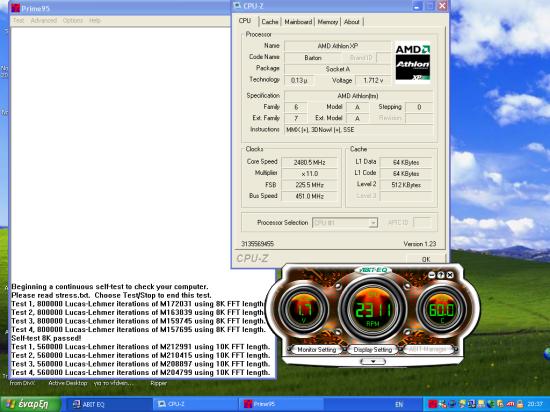The height and width of the screenshot is (412, 550).
Task: Click the Prime95 line mentioning M204799
Action: pos(141,372)
